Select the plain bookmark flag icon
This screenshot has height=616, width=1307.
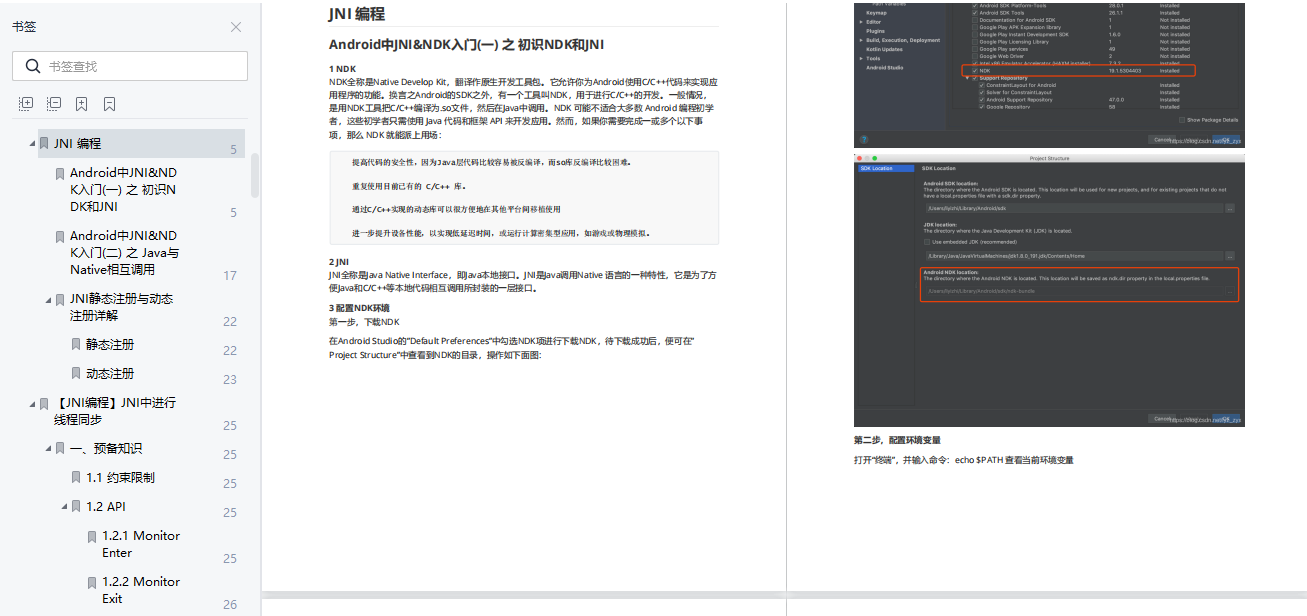(109, 102)
